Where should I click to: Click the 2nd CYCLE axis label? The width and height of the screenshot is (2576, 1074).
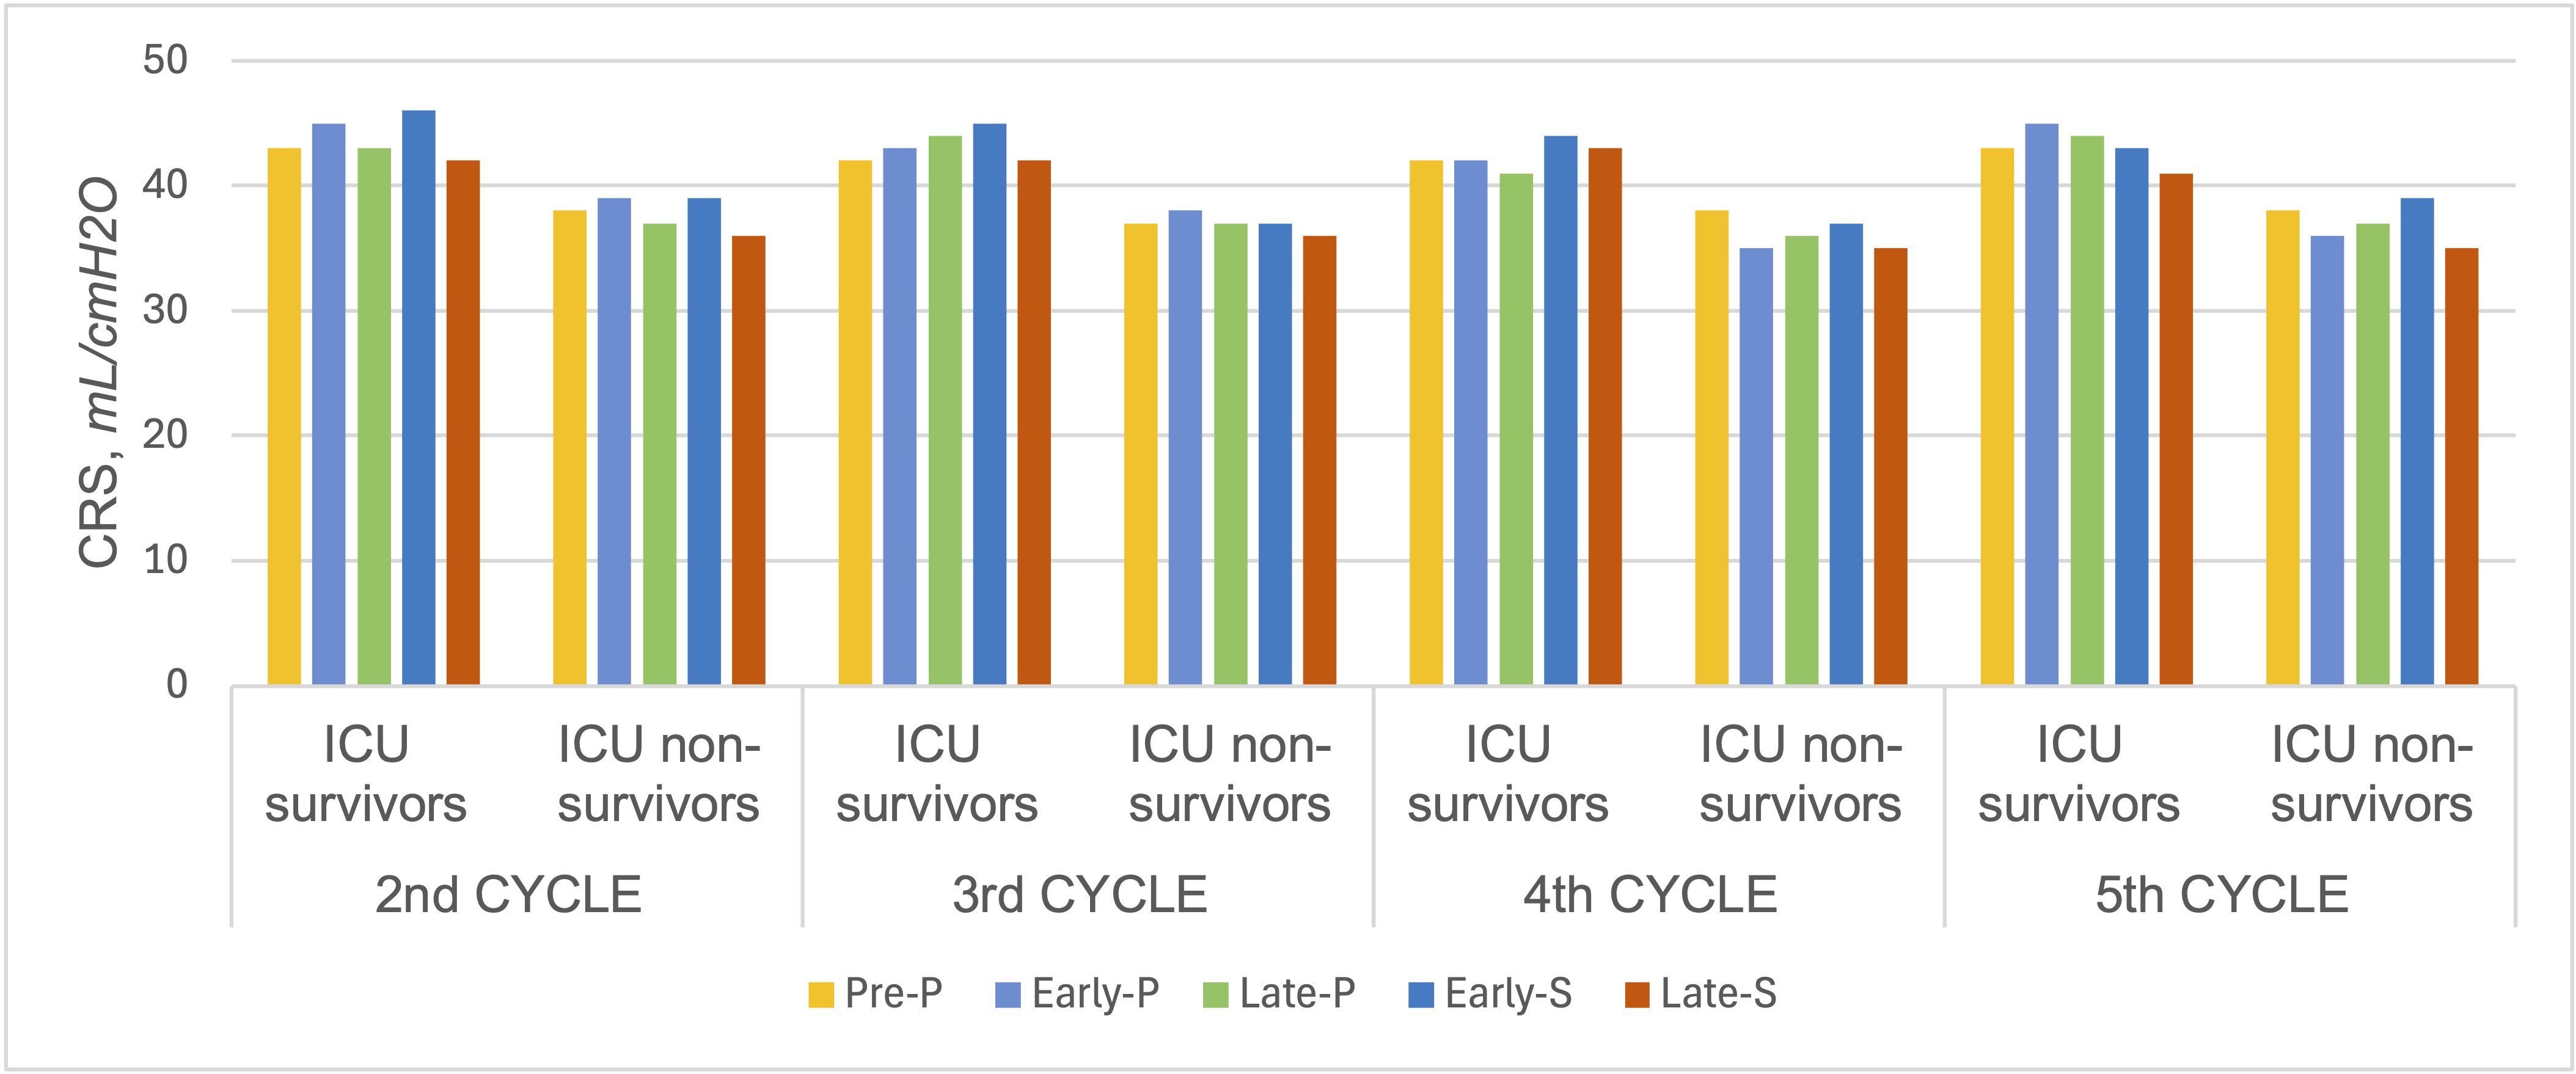pyautogui.click(x=508, y=895)
